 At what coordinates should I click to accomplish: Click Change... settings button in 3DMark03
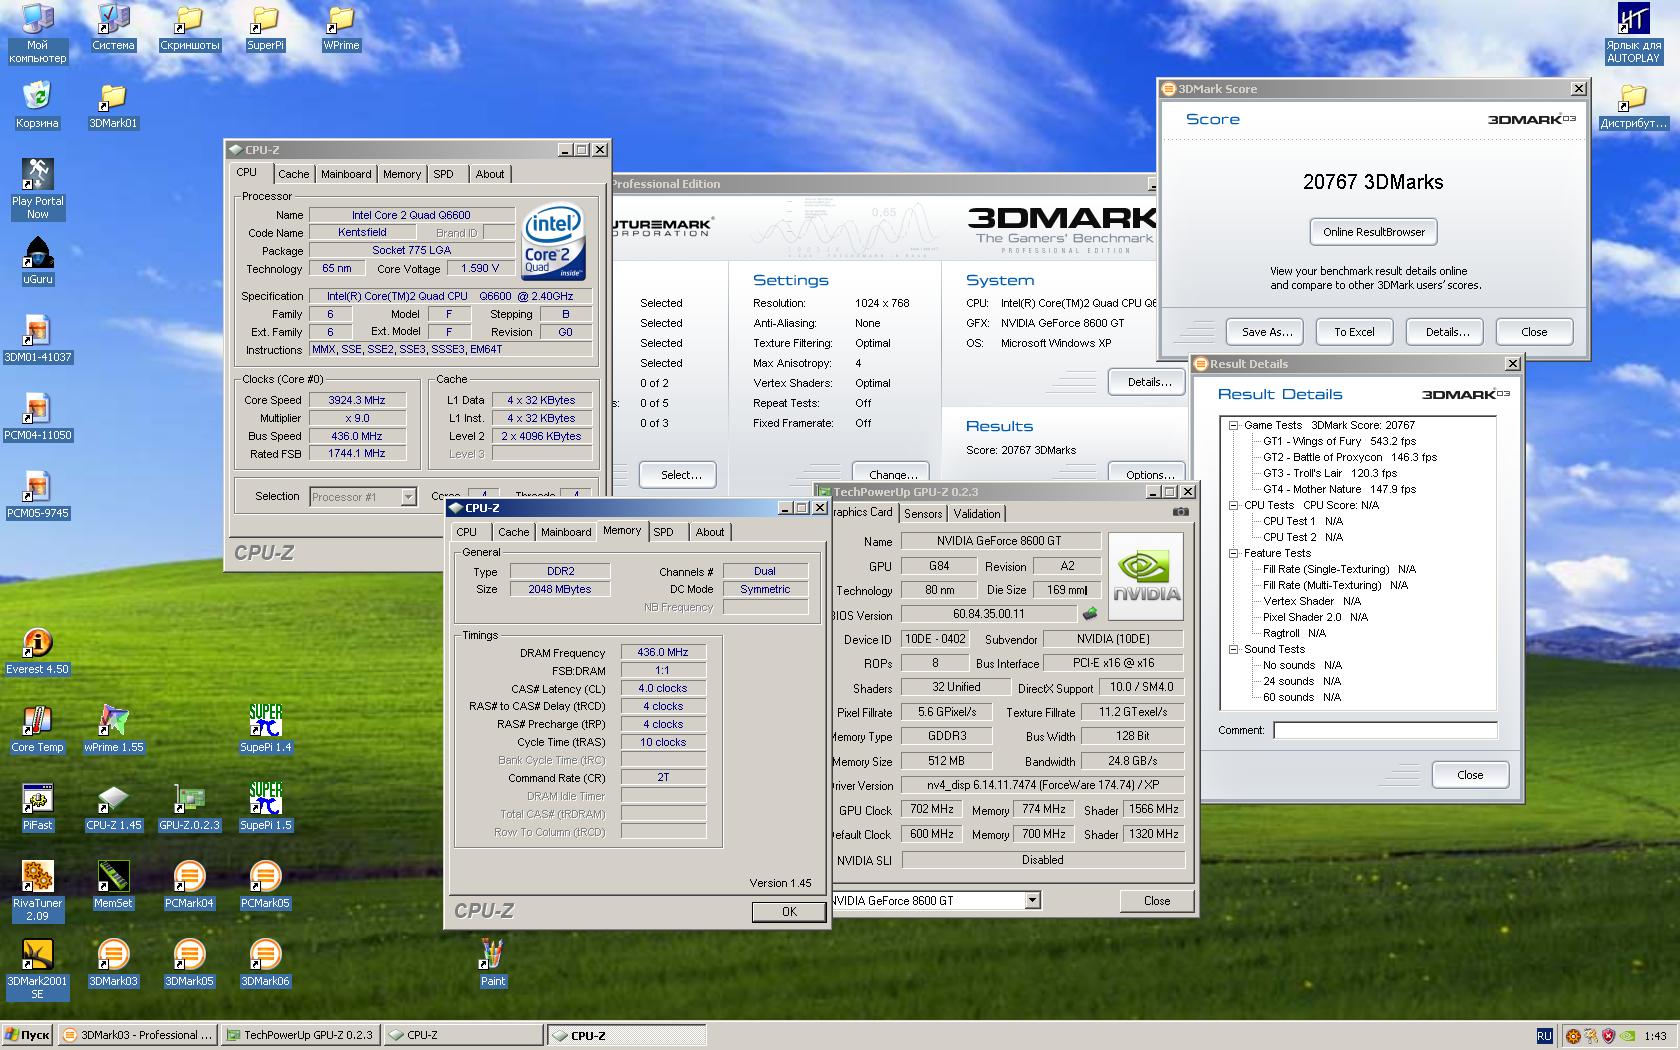click(x=892, y=474)
